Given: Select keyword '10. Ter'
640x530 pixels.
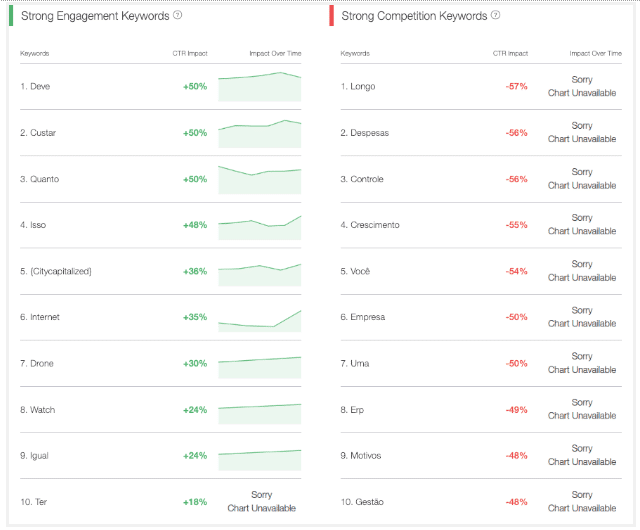Looking at the screenshot, I should click(34, 502).
